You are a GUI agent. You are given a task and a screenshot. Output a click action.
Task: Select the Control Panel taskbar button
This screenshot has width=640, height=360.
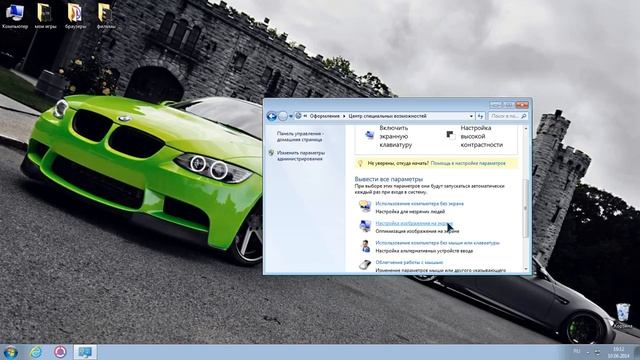pos(85,352)
